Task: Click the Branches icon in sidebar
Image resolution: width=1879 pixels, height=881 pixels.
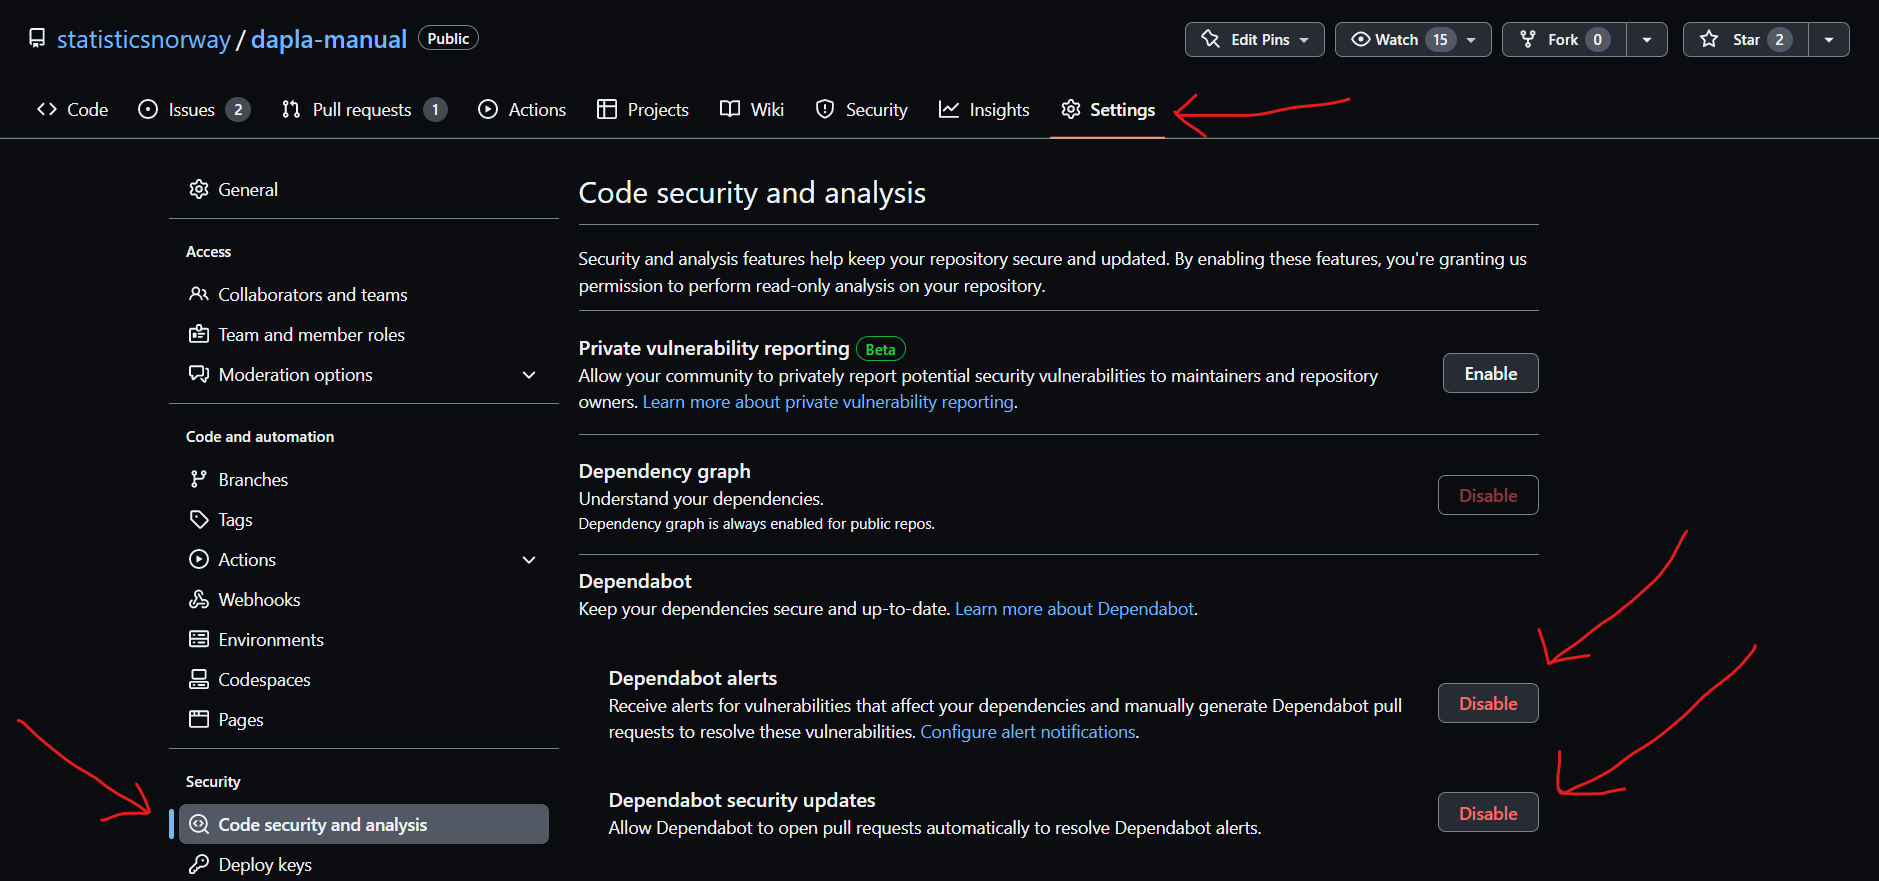Action: click(199, 479)
